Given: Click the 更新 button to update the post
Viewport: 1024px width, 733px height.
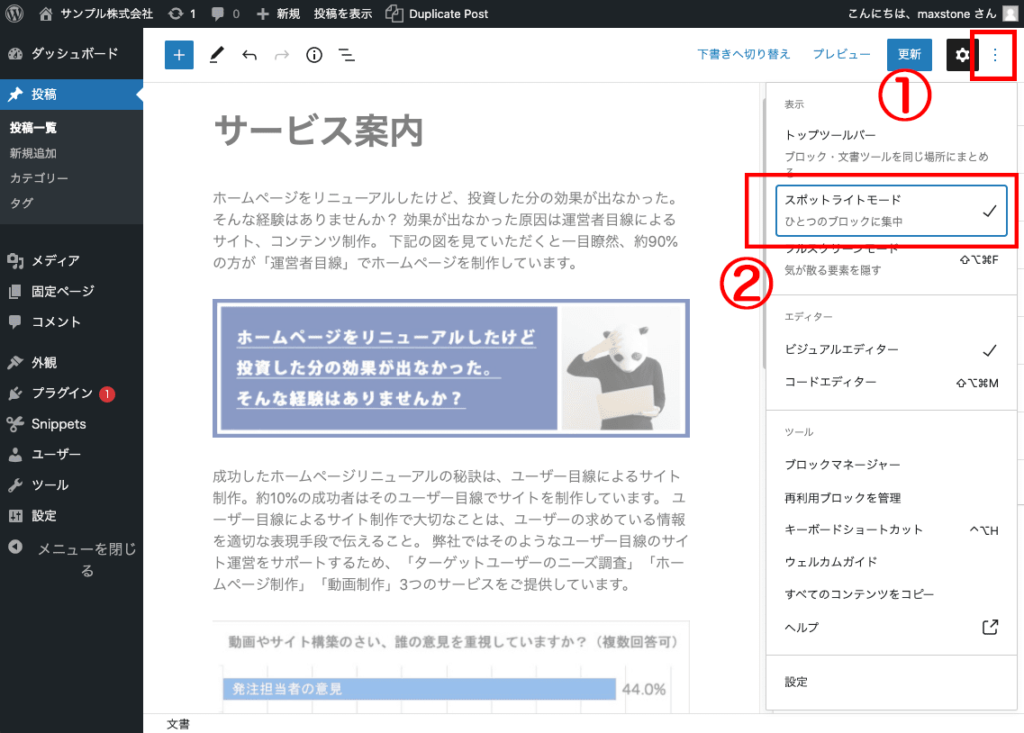Looking at the screenshot, I should pos(908,55).
